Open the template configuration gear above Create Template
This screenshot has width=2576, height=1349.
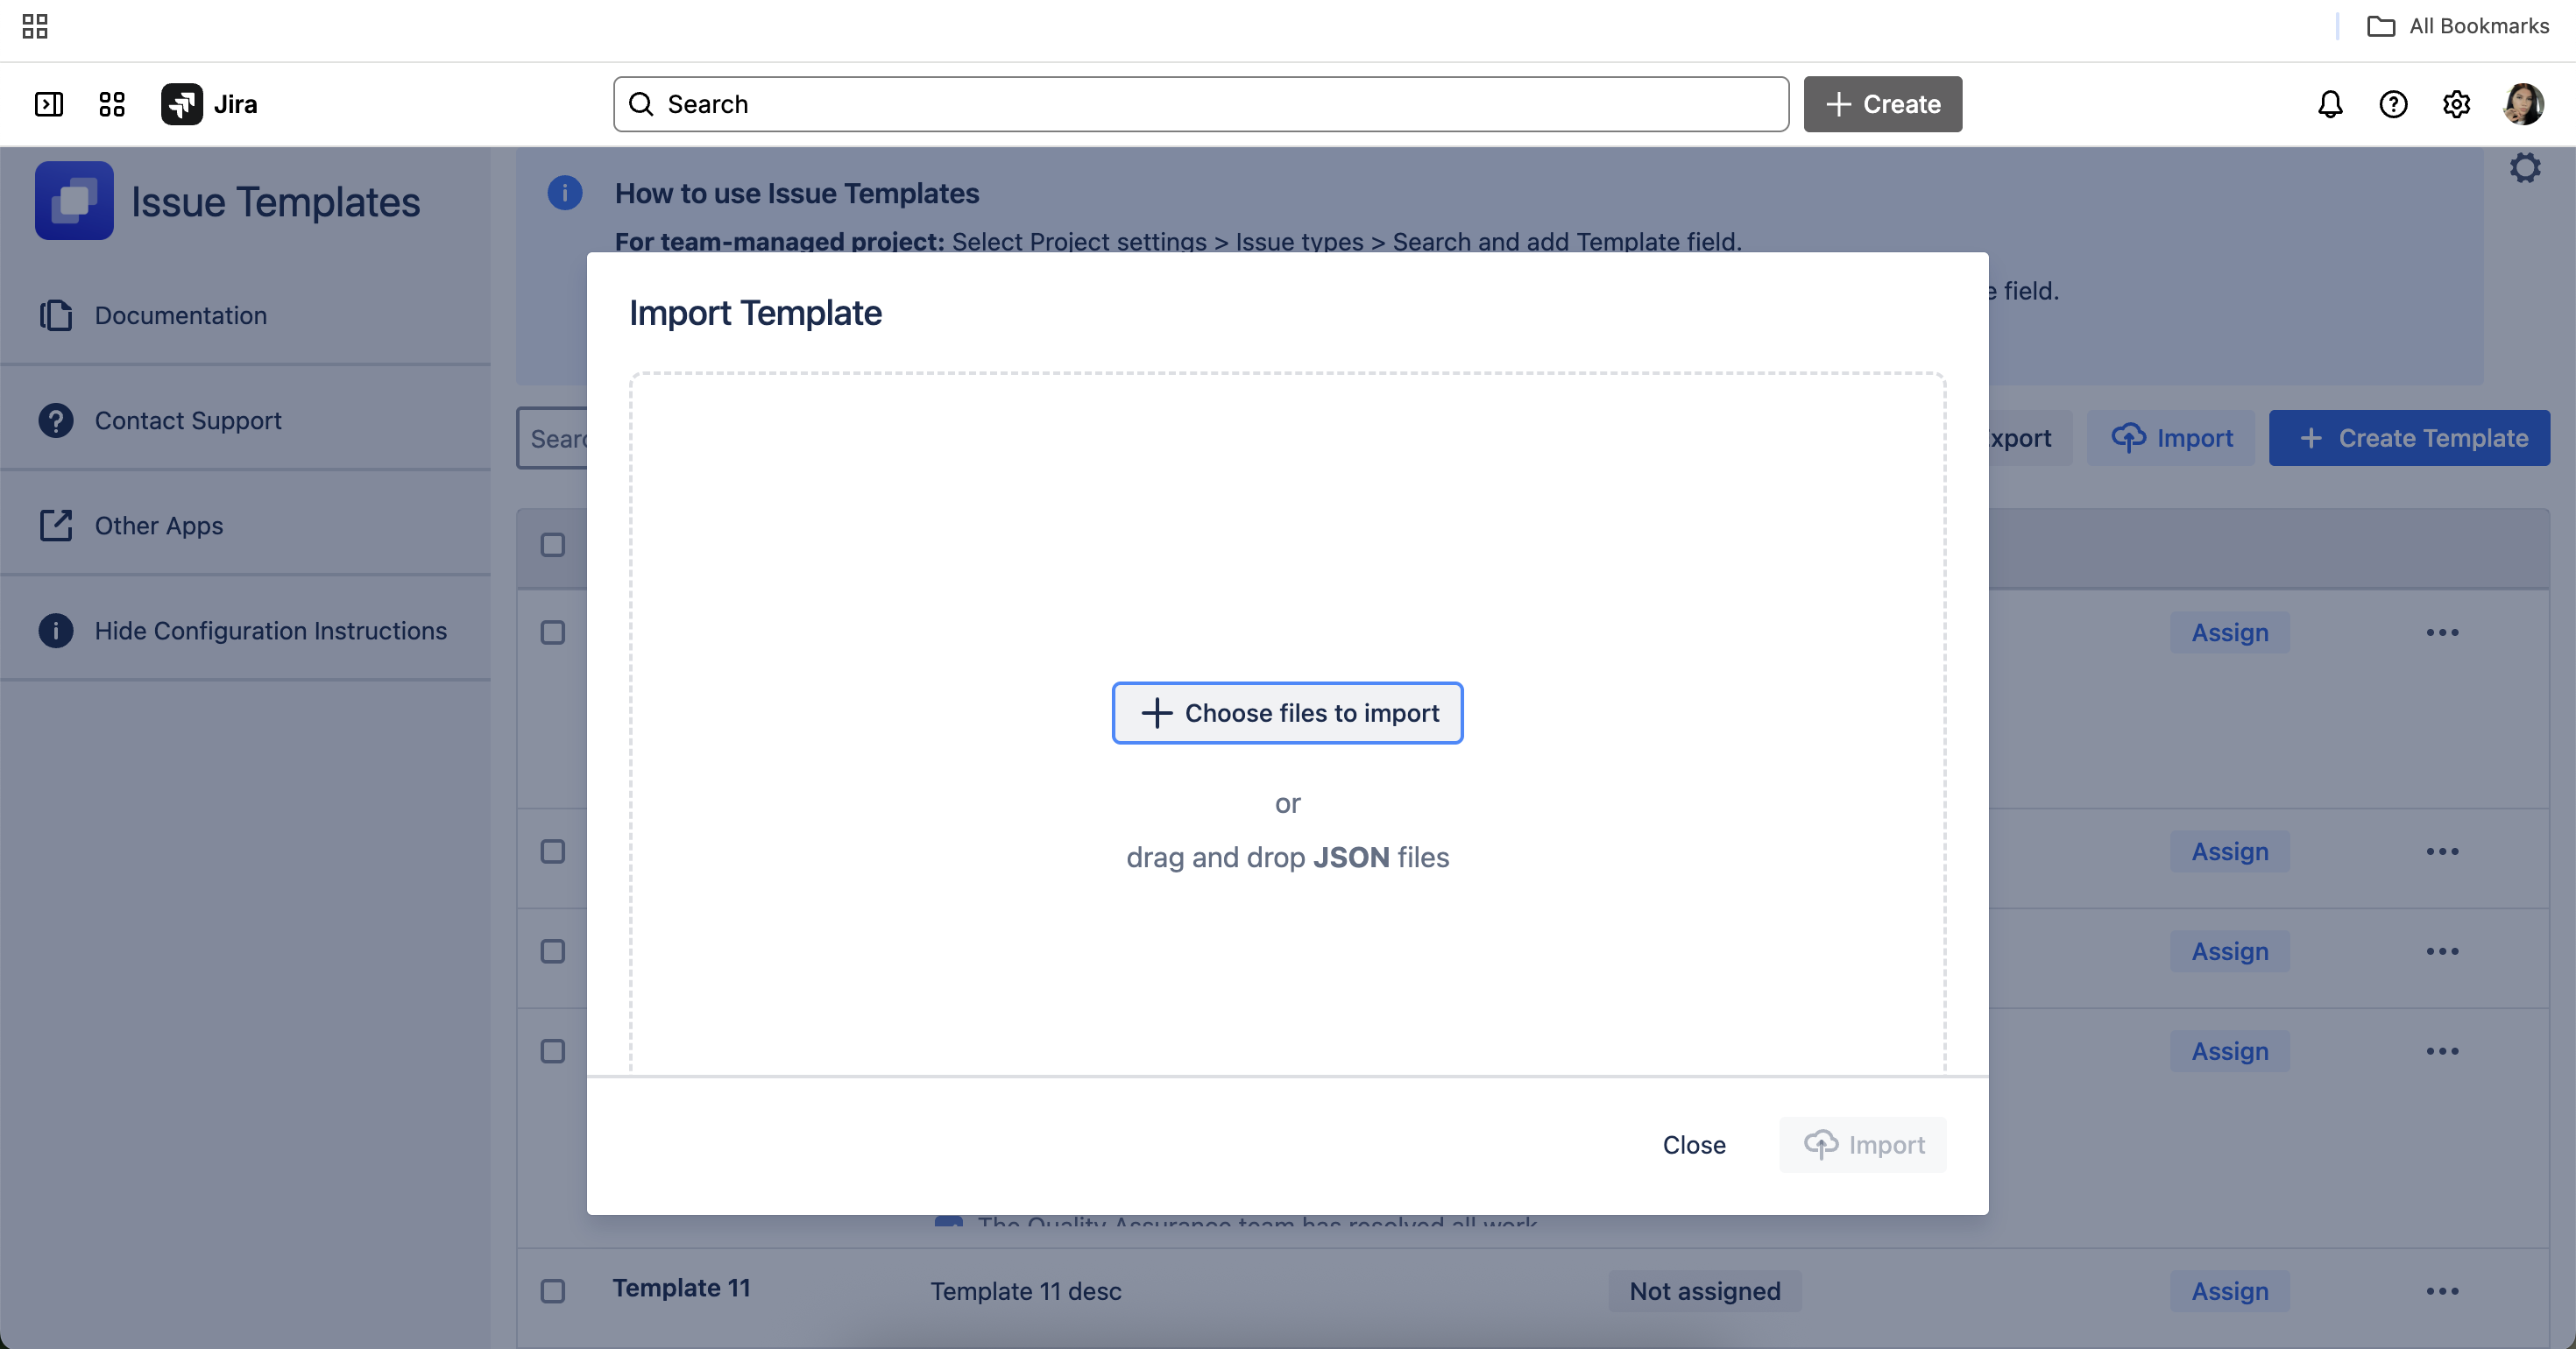[2526, 168]
